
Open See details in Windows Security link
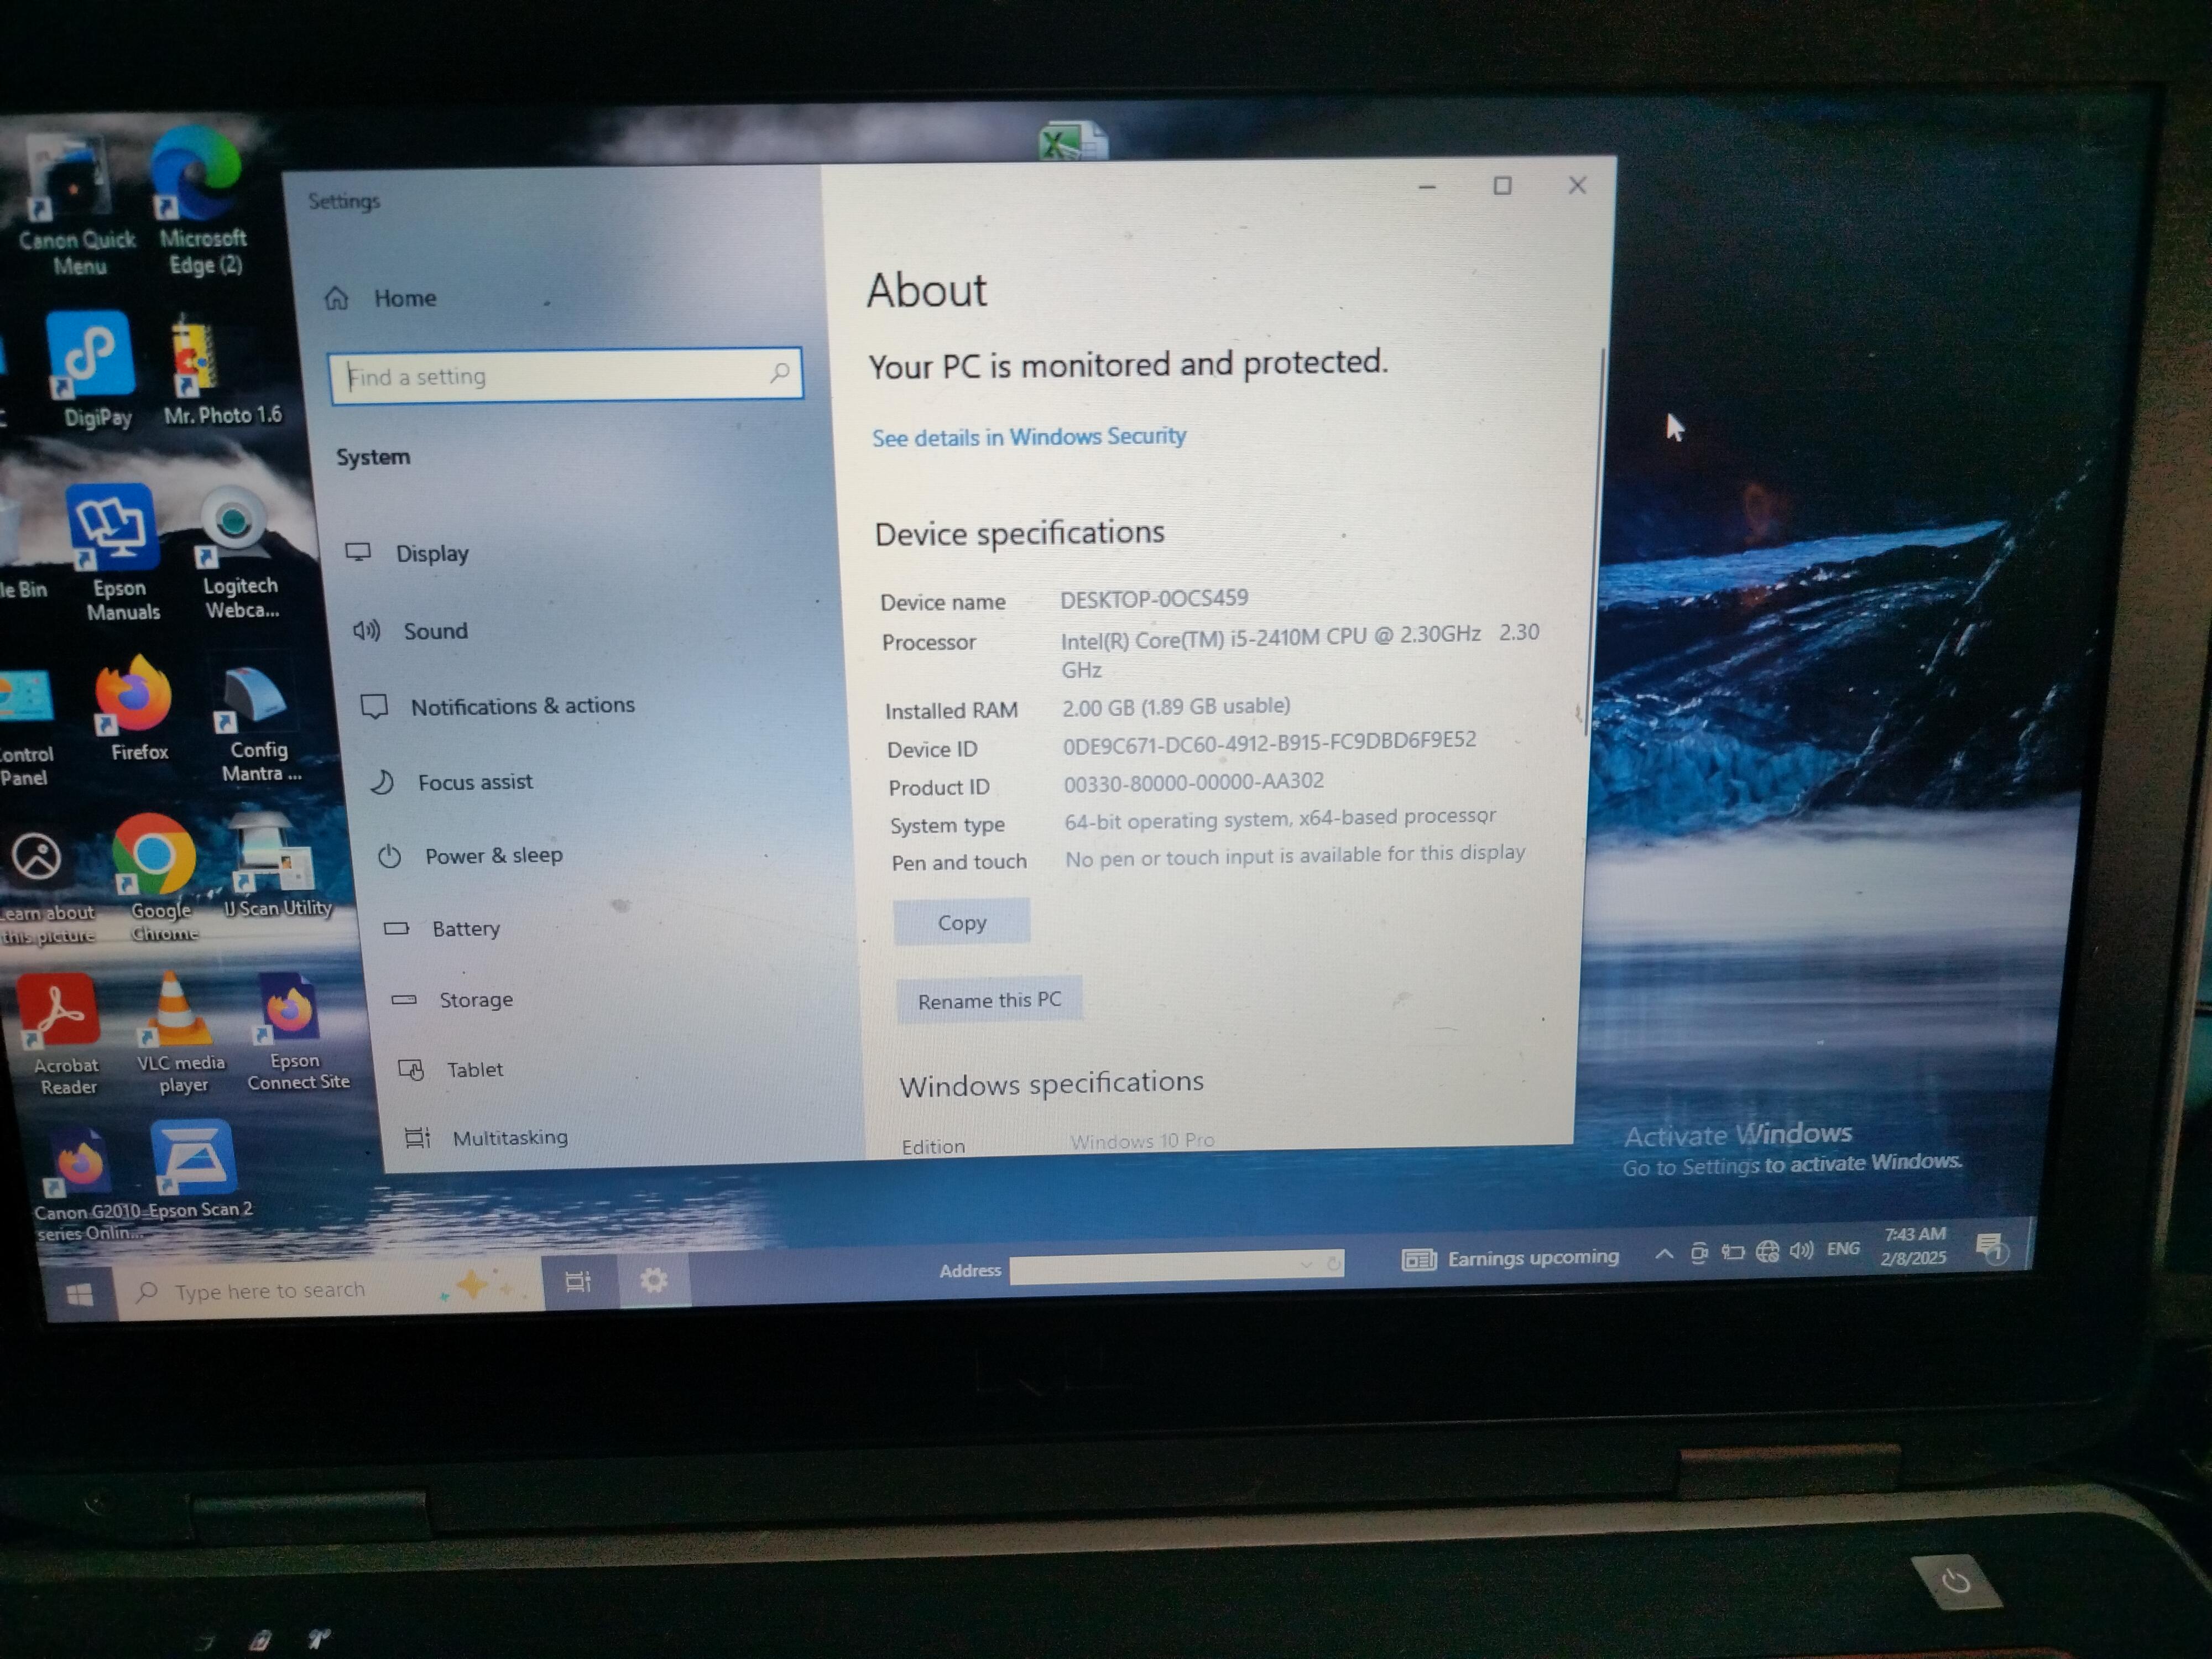(1029, 437)
